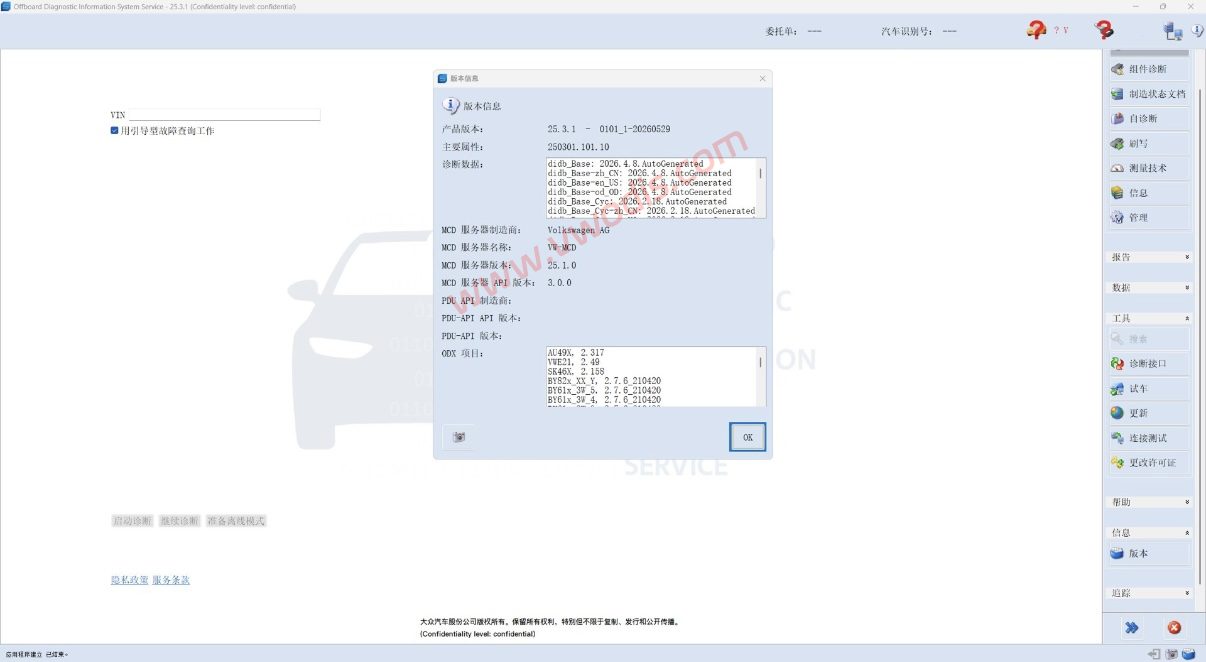Screen dimensions: 1206x662
Task: Click the status bar camera icon
Action: click(1171, 654)
